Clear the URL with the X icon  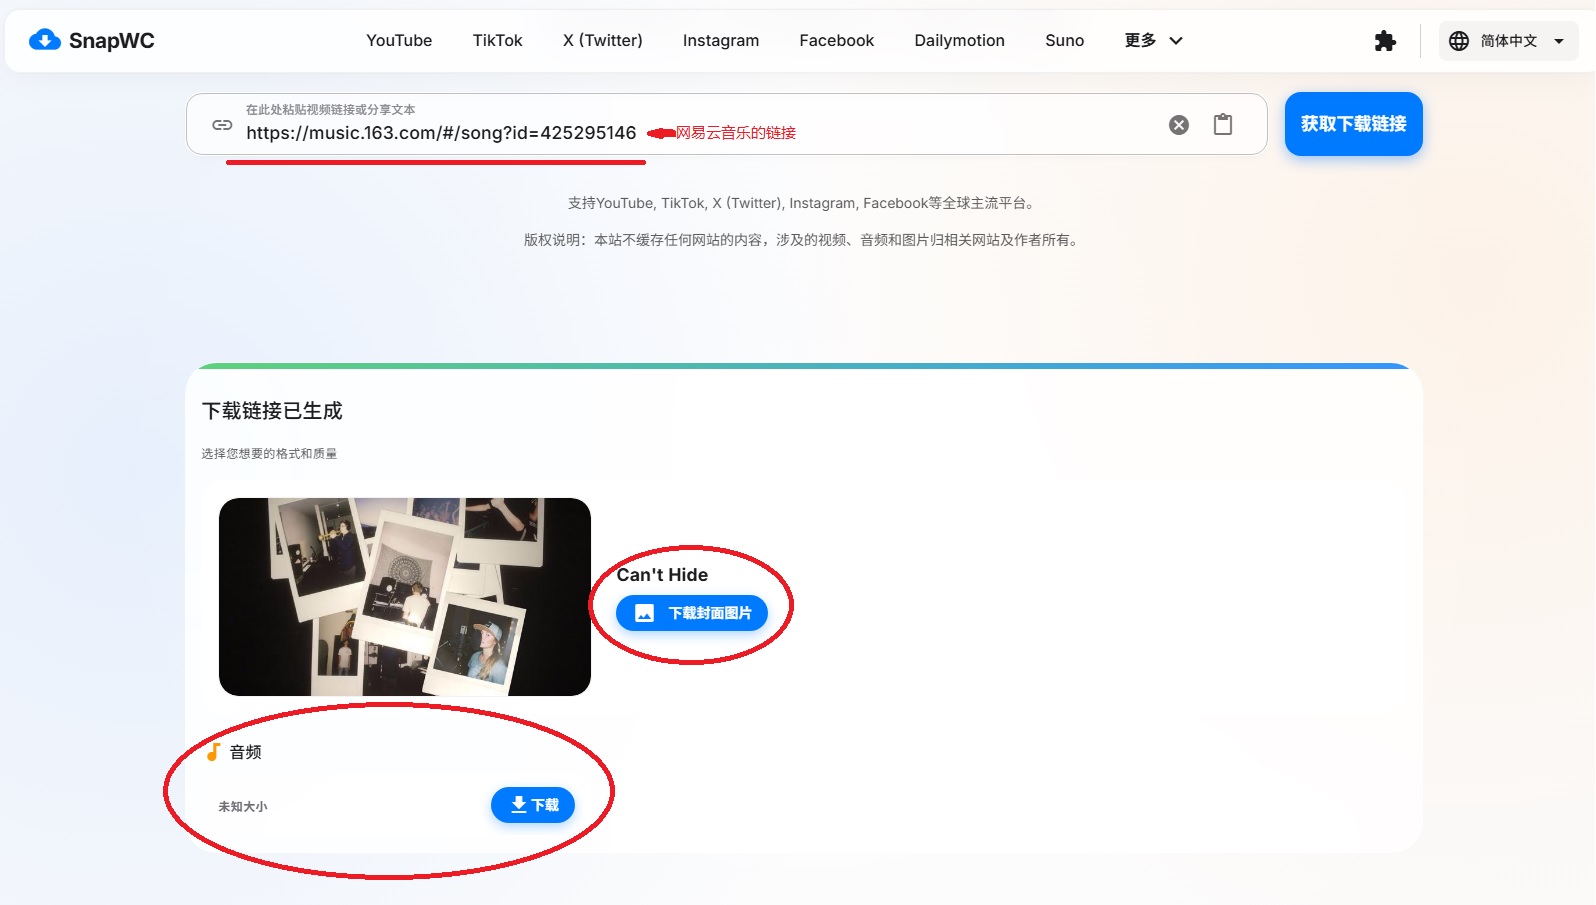pos(1179,125)
